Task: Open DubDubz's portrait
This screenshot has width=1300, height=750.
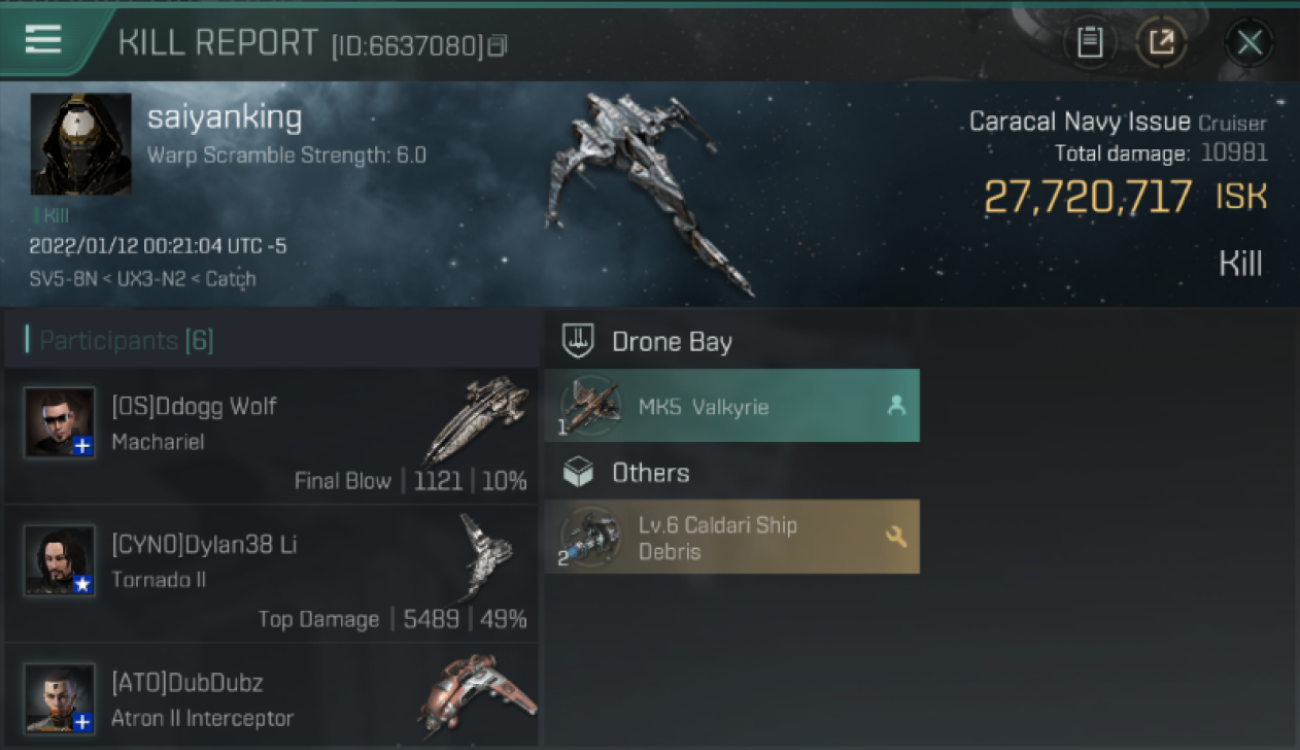Action: (60, 698)
